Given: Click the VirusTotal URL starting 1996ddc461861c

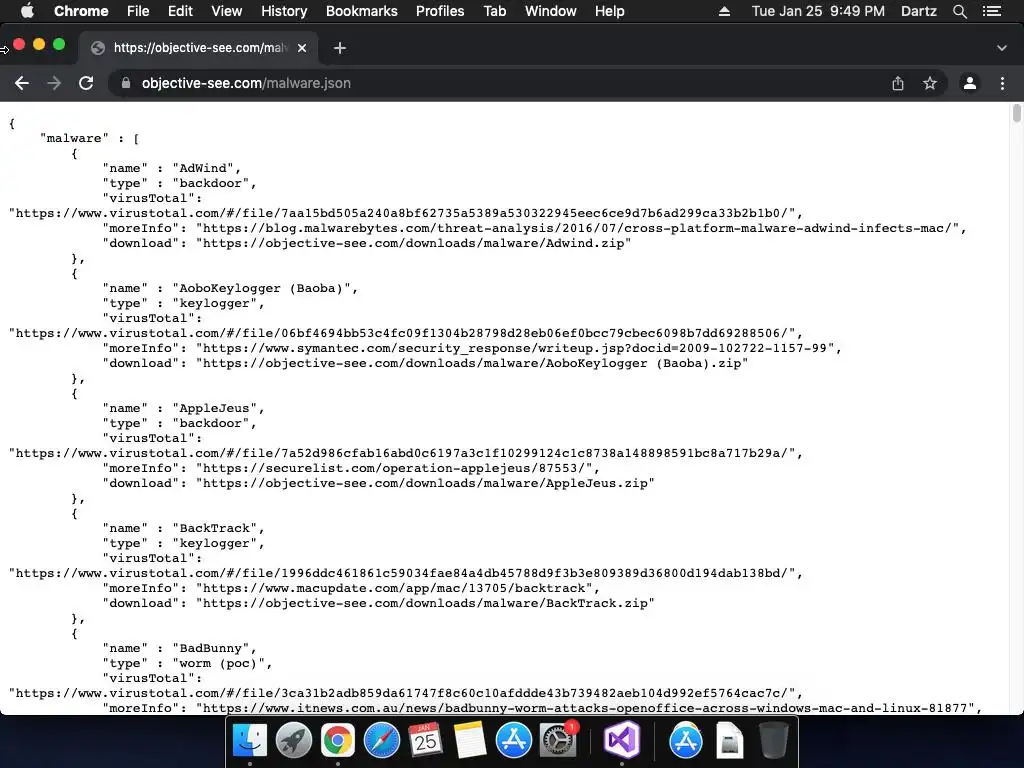Looking at the screenshot, I should [x=402, y=574].
